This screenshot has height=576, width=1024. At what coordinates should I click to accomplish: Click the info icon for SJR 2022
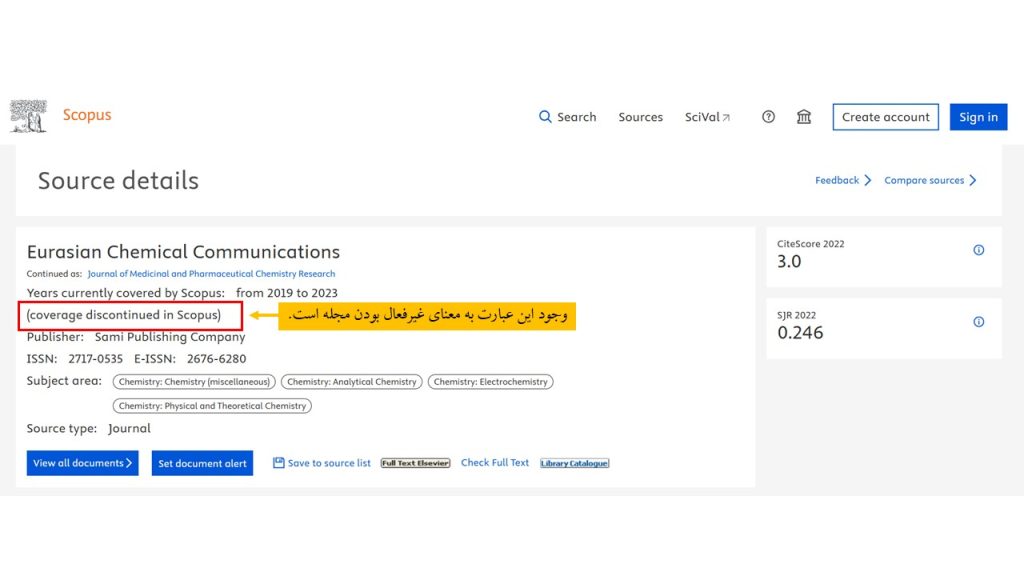[x=978, y=322]
